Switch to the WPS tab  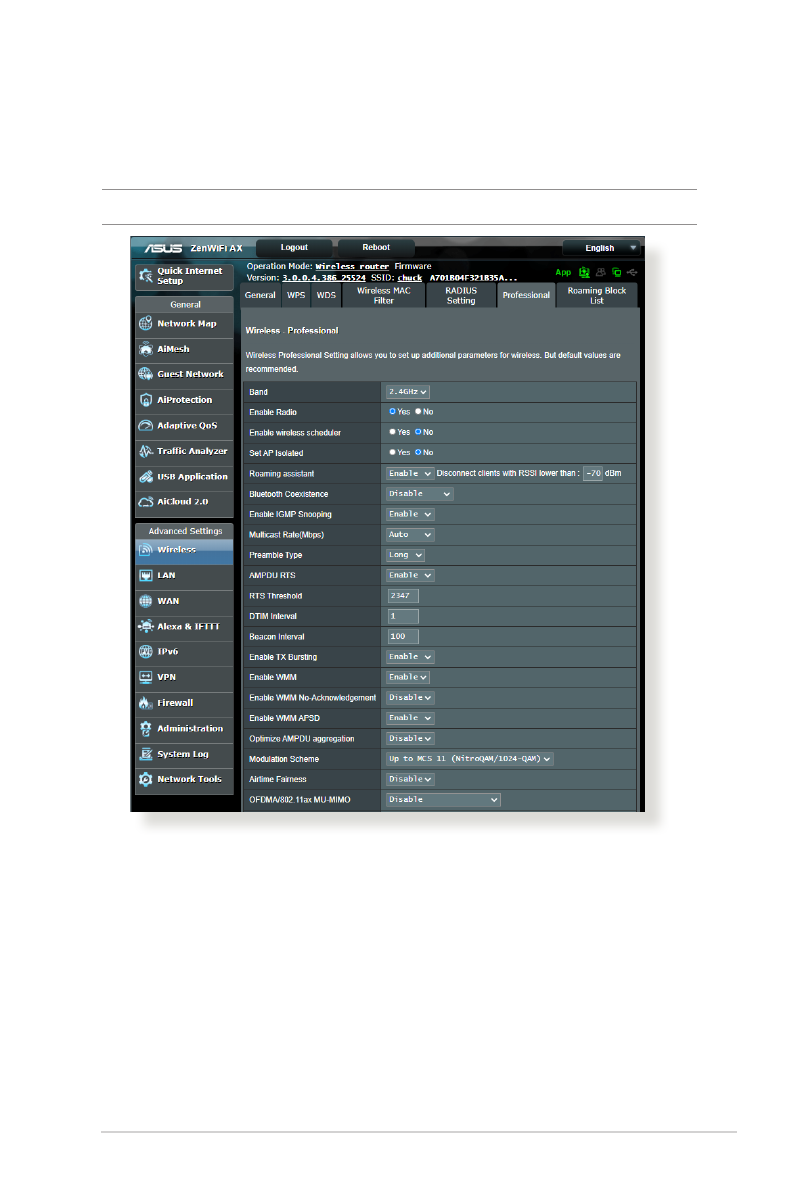click(x=297, y=296)
